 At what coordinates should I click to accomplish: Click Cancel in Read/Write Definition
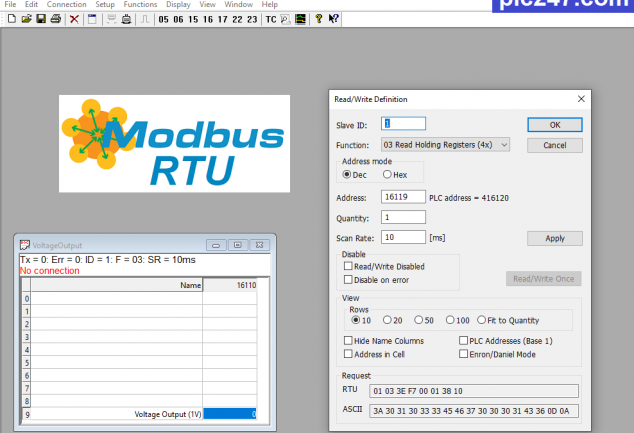click(555, 145)
